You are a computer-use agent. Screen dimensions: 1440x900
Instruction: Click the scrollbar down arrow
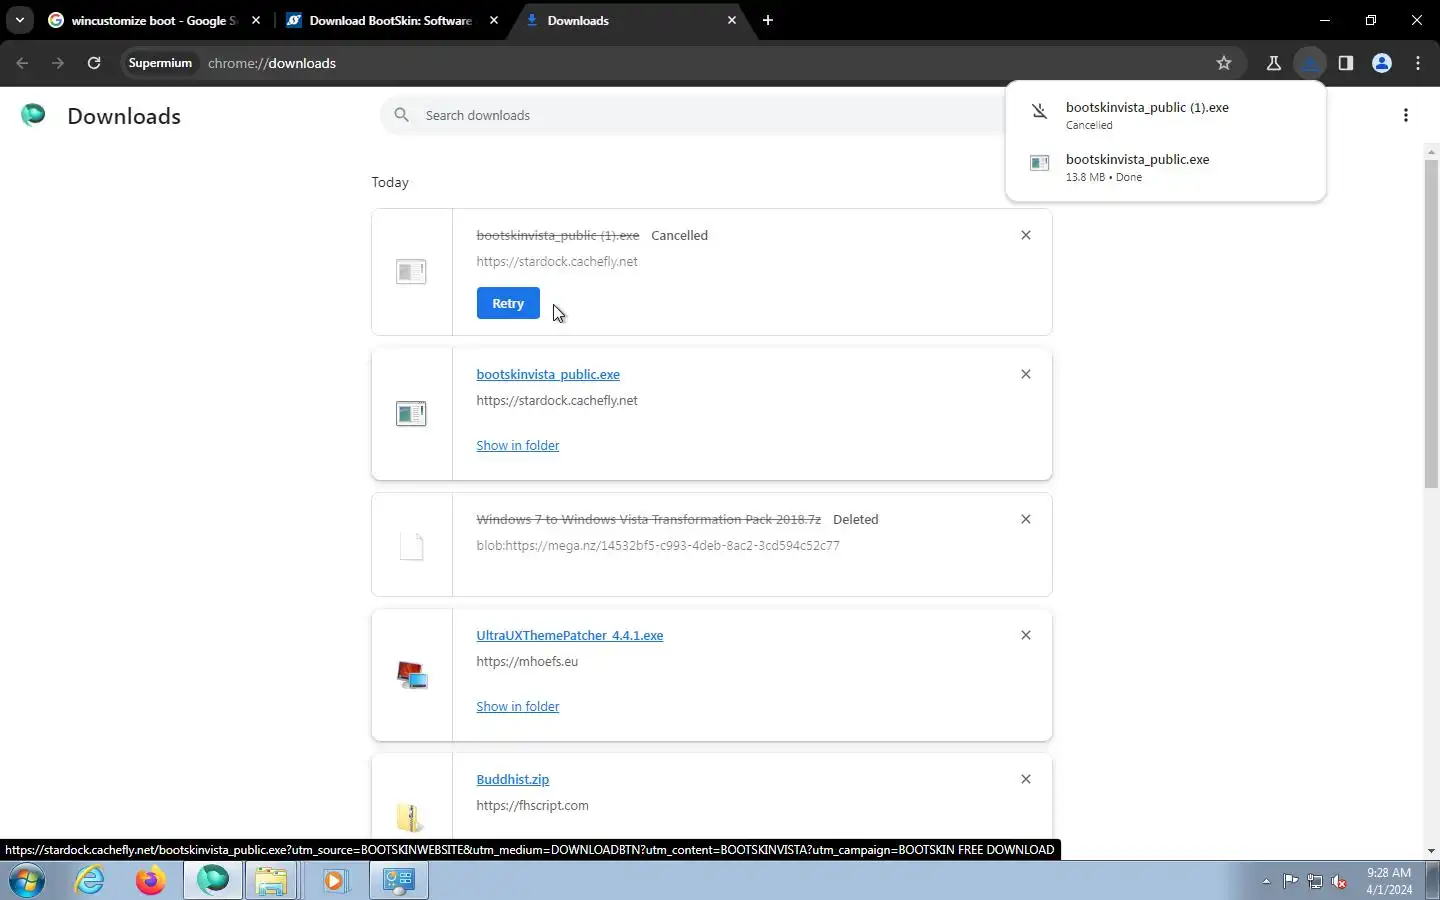pos(1431,851)
